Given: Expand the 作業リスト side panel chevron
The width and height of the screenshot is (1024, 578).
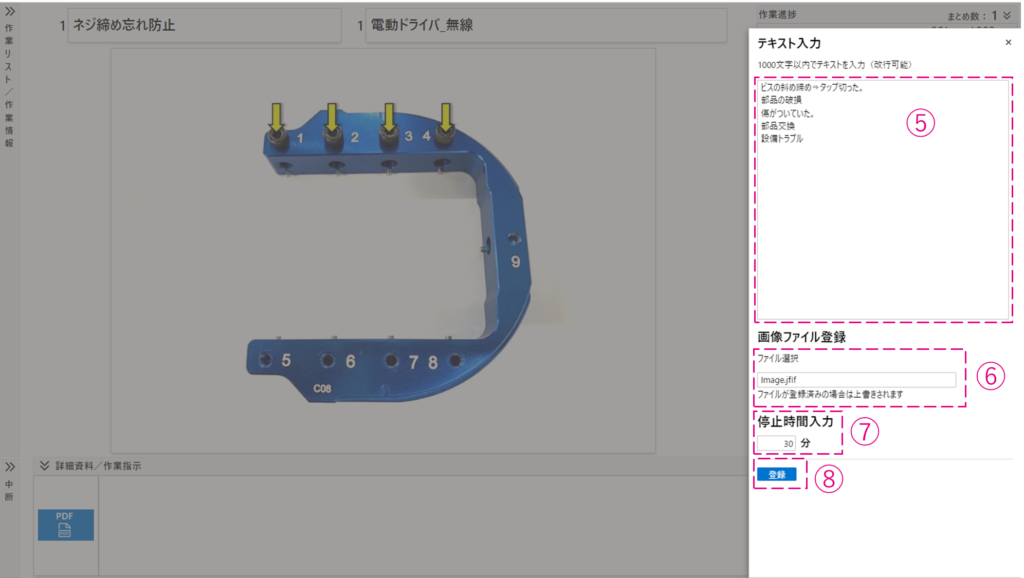Looking at the screenshot, I should click(x=9, y=9).
